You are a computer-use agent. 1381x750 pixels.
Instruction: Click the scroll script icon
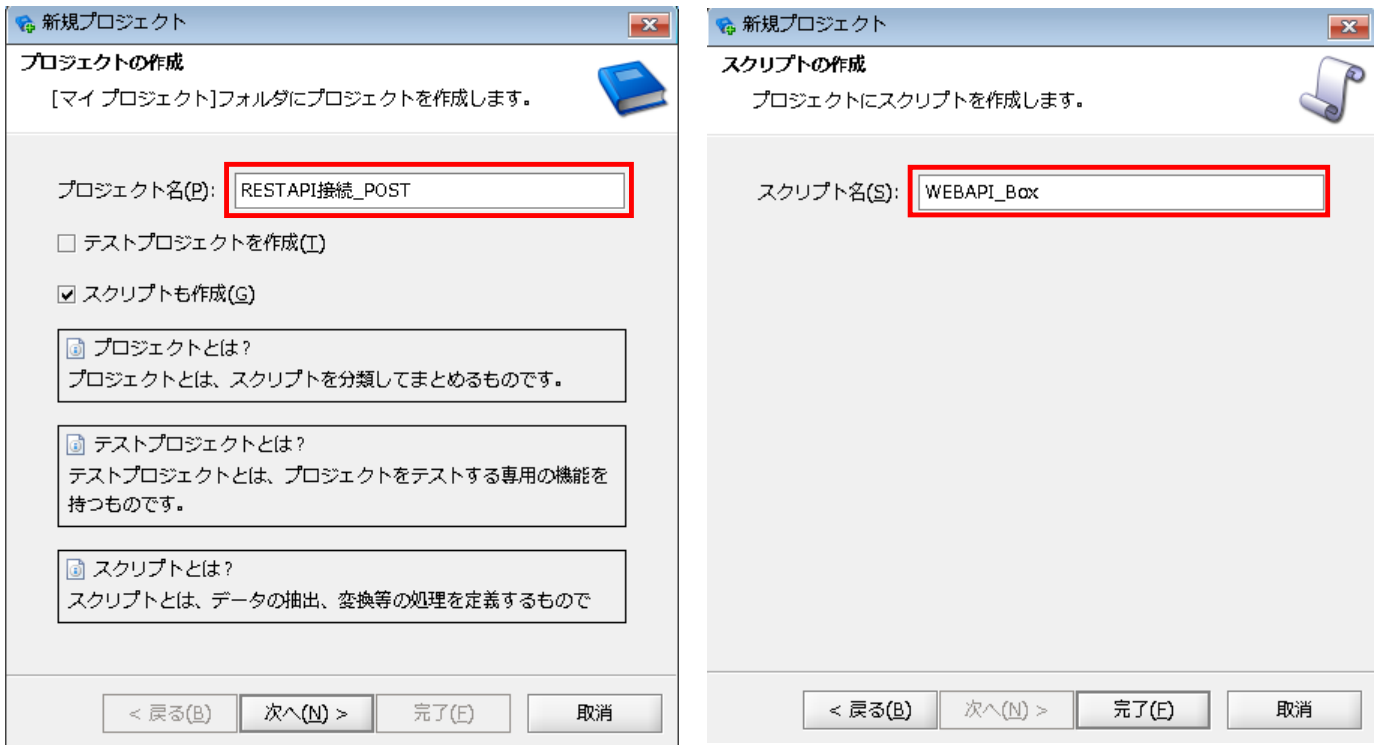click(x=1332, y=89)
